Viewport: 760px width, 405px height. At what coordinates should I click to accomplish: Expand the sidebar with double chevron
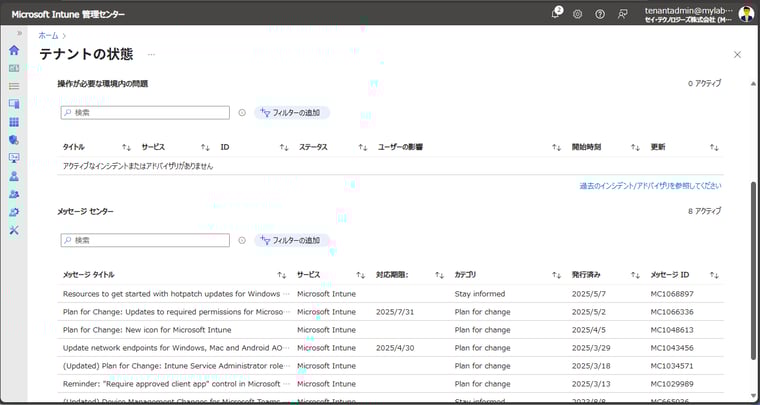click(19, 33)
